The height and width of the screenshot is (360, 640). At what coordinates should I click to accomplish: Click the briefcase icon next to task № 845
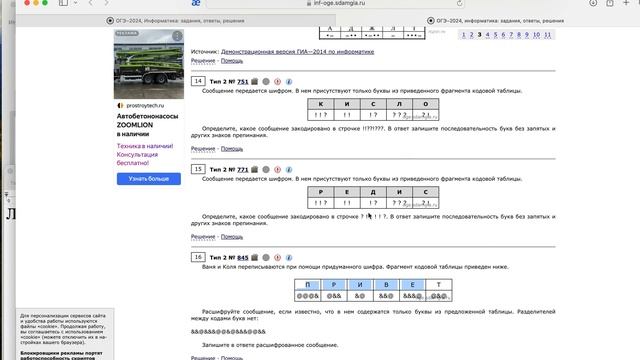tap(254, 258)
